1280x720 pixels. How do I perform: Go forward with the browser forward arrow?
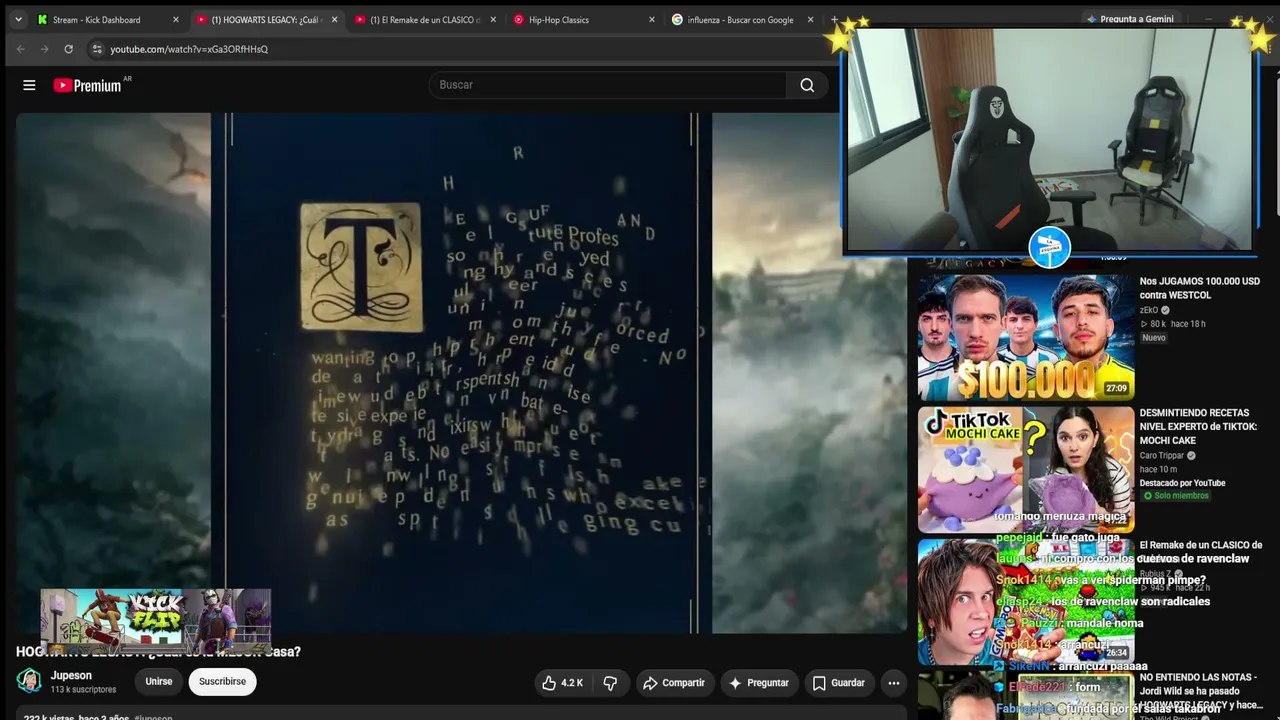44,49
